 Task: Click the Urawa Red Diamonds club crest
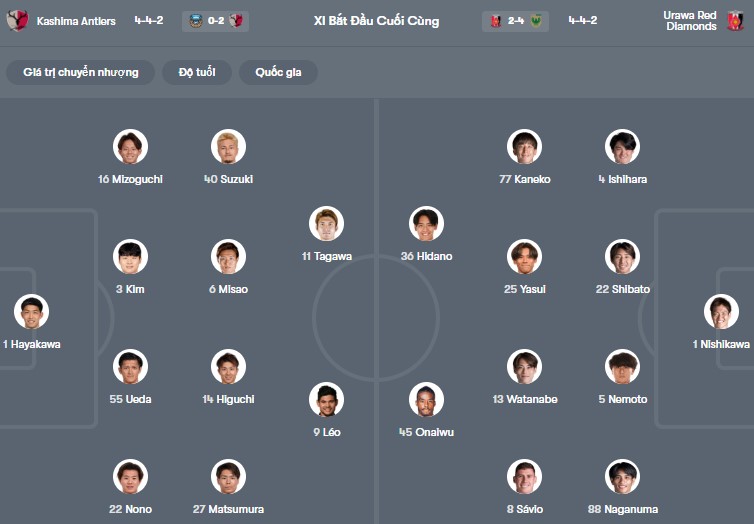[x=735, y=21]
